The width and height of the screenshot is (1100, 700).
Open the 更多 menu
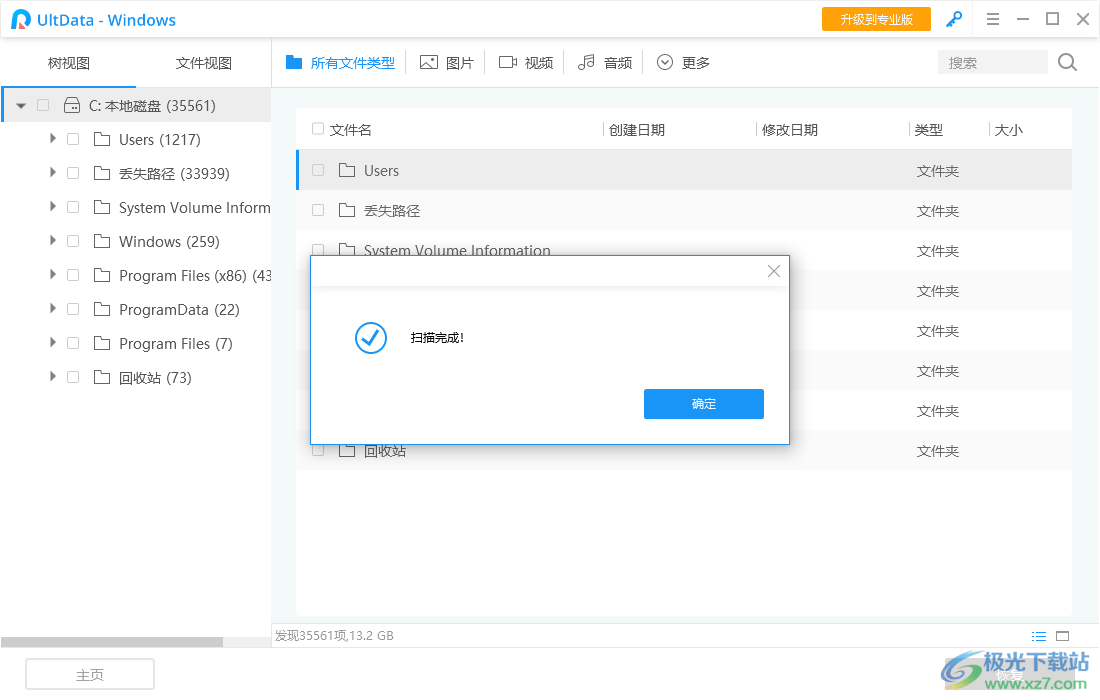(x=683, y=61)
